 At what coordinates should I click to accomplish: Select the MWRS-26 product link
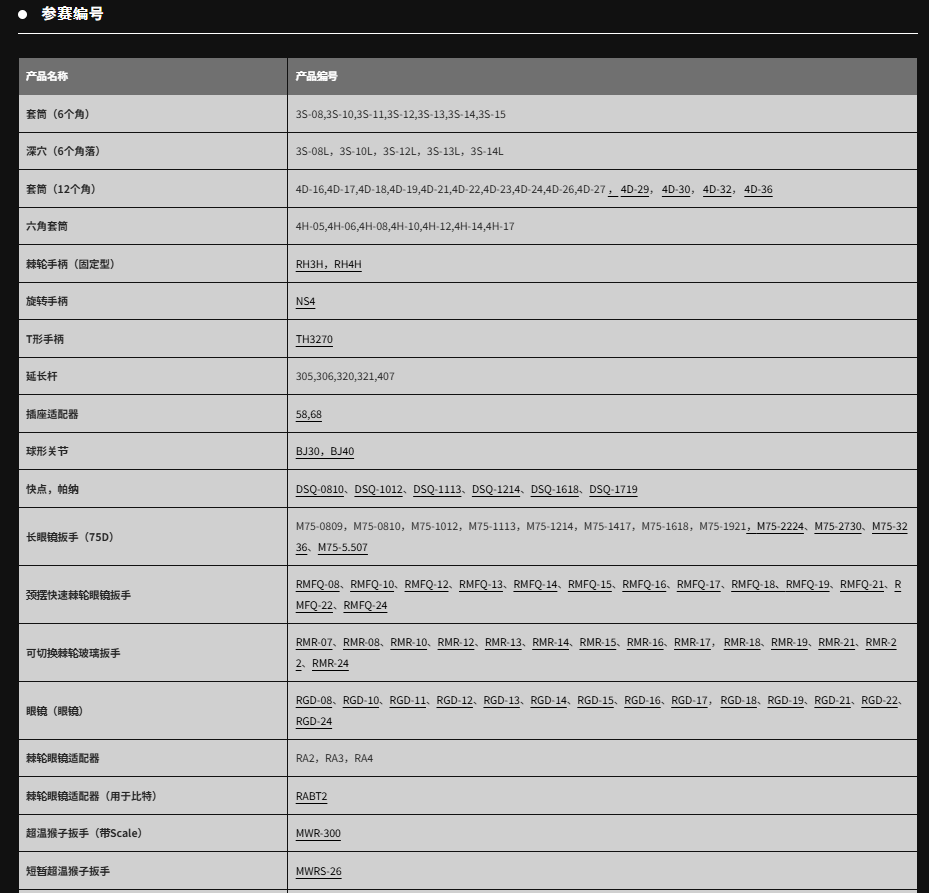pyautogui.click(x=318, y=871)
